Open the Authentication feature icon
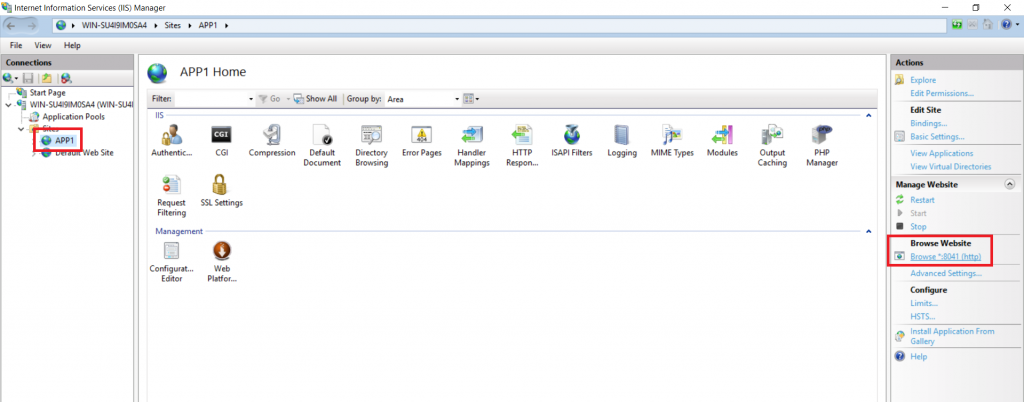 pos(172,142)
